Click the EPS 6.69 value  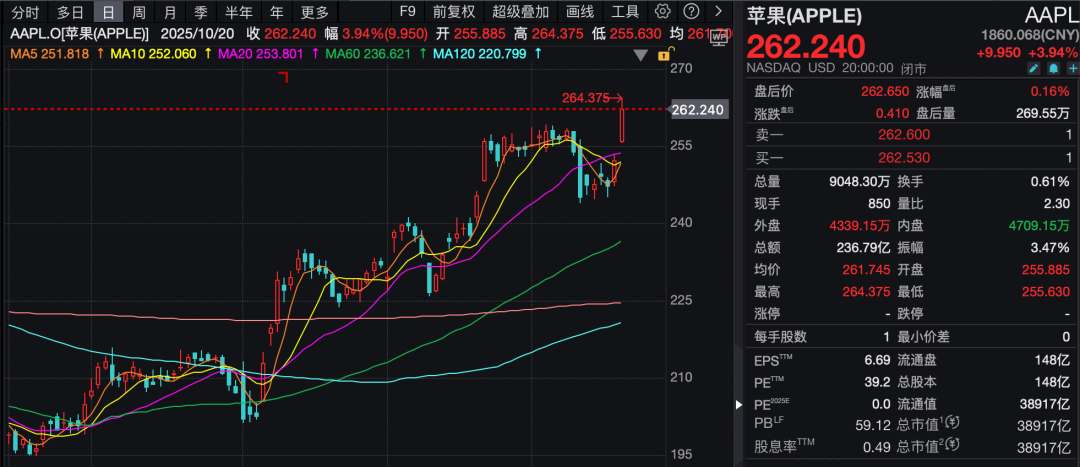pyautogui.click(x=878, y=360)
